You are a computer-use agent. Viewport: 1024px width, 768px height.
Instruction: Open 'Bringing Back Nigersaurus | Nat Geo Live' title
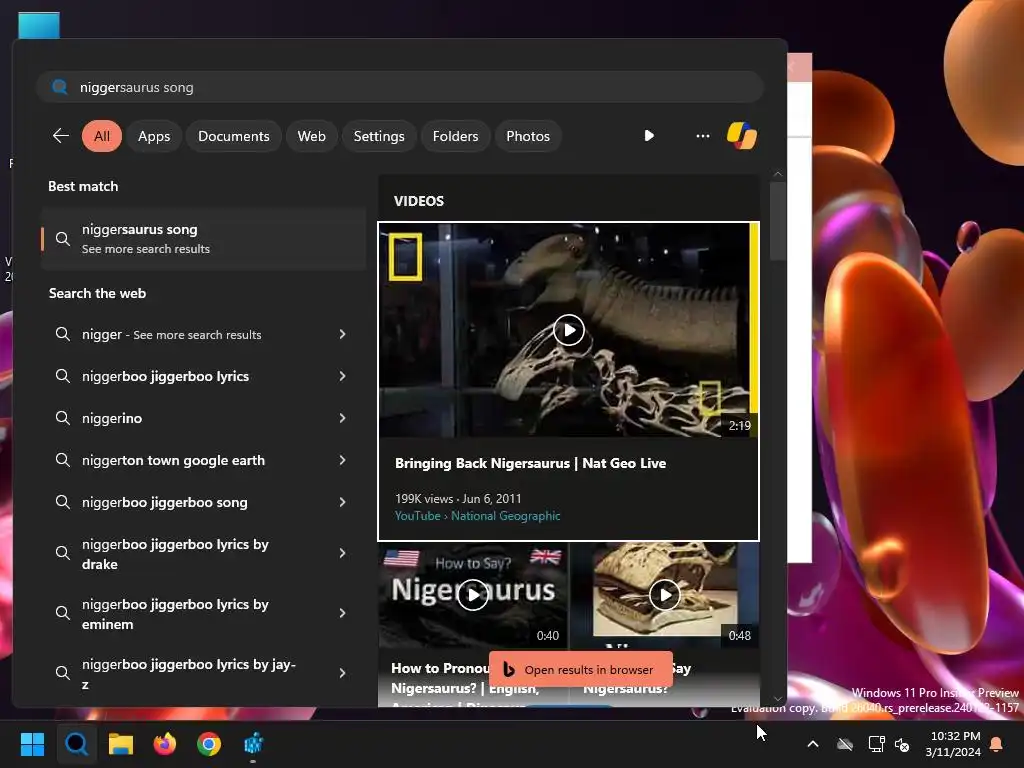click(x=530, y=463)
